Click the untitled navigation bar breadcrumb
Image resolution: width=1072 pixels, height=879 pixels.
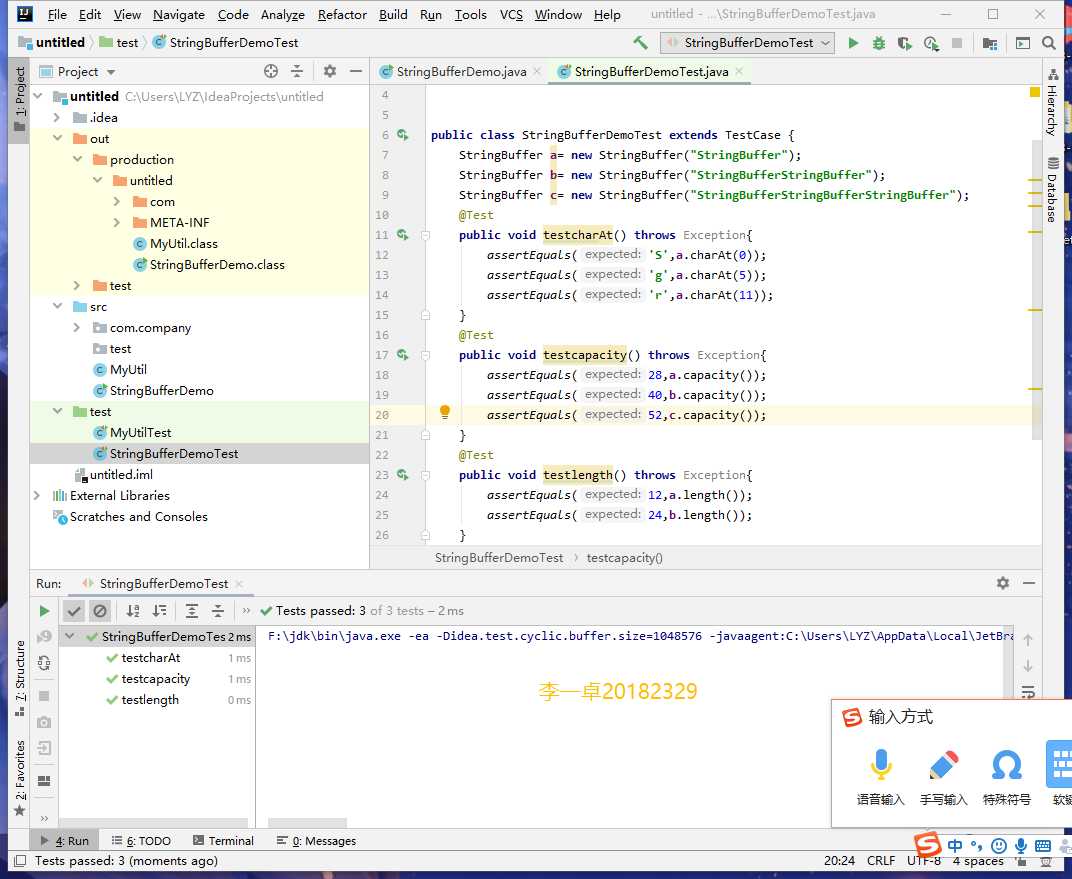tap(52, 42)
